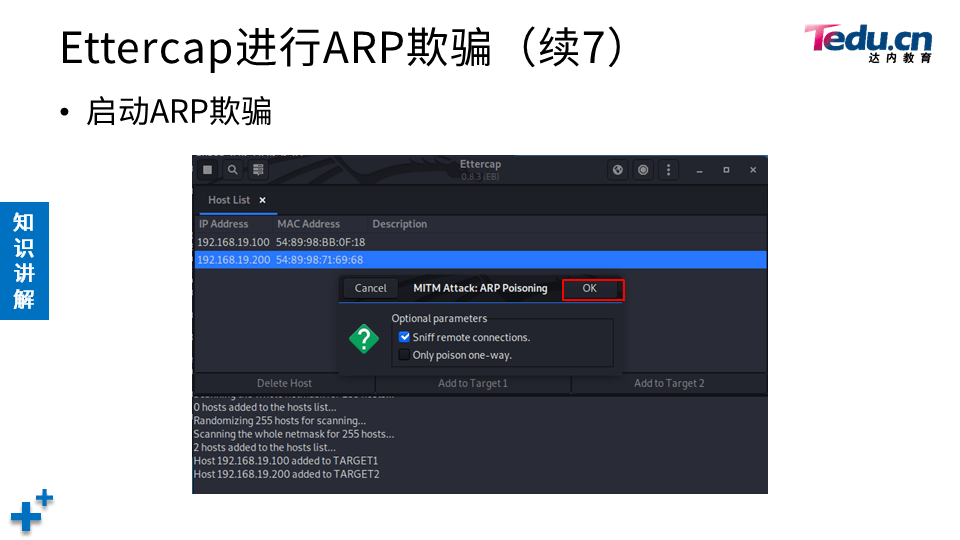Enable Only poison one-way checkbox
Screen dimensions: 960x540
tap(404, 354)
